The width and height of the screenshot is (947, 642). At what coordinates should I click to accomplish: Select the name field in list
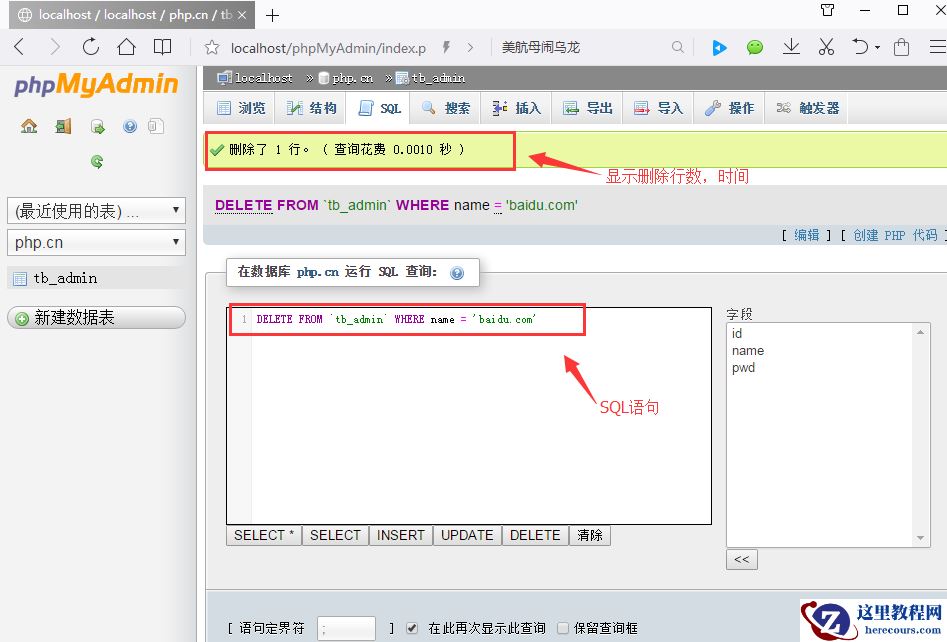[748, 350]
